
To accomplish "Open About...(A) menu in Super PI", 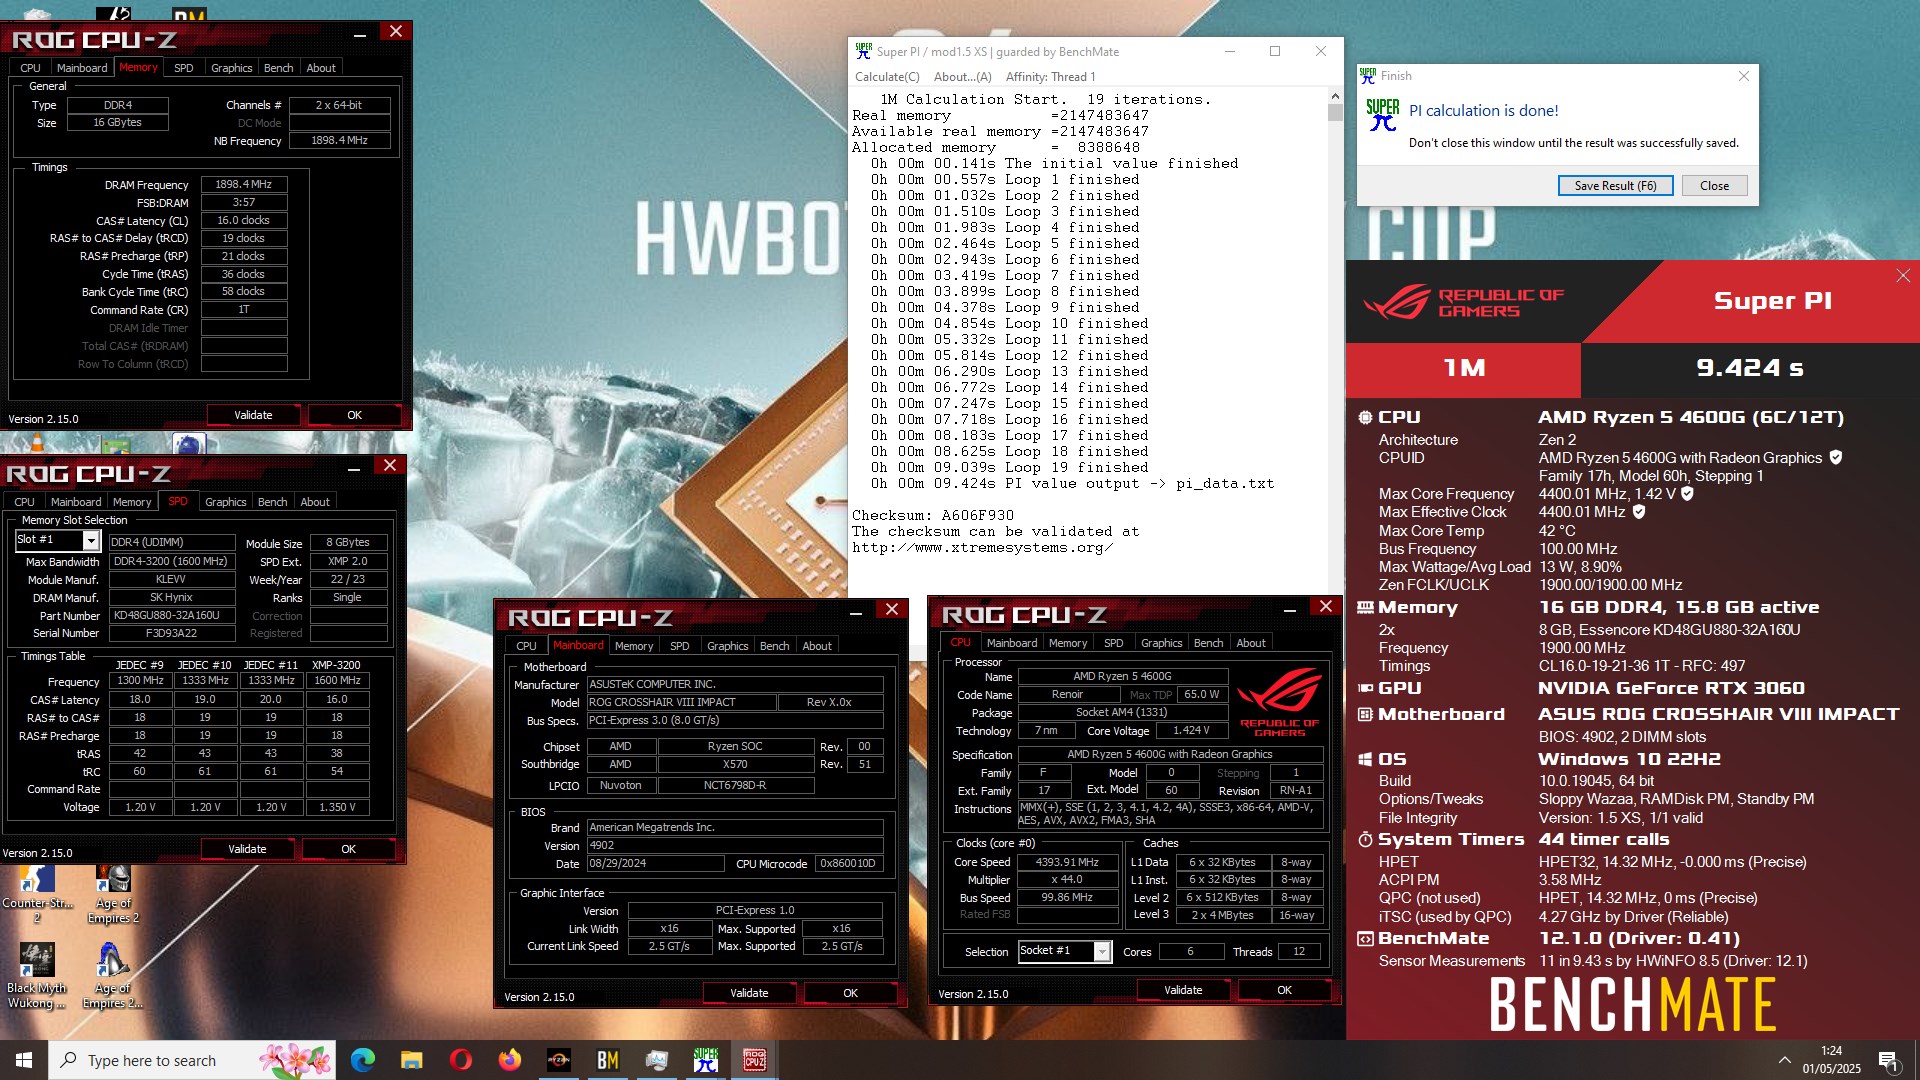I will pyautogui.click(x=962, y=77).
